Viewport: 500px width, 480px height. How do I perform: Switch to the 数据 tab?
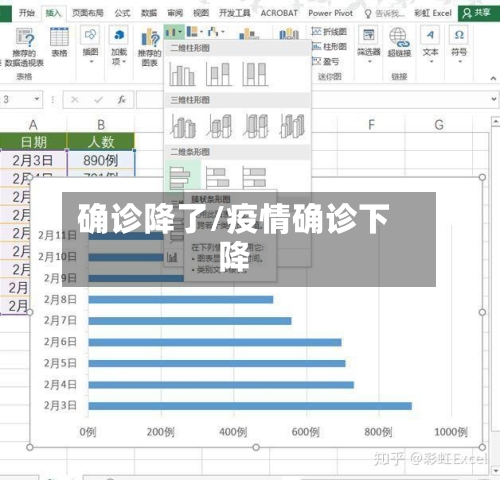coord(149,13)
